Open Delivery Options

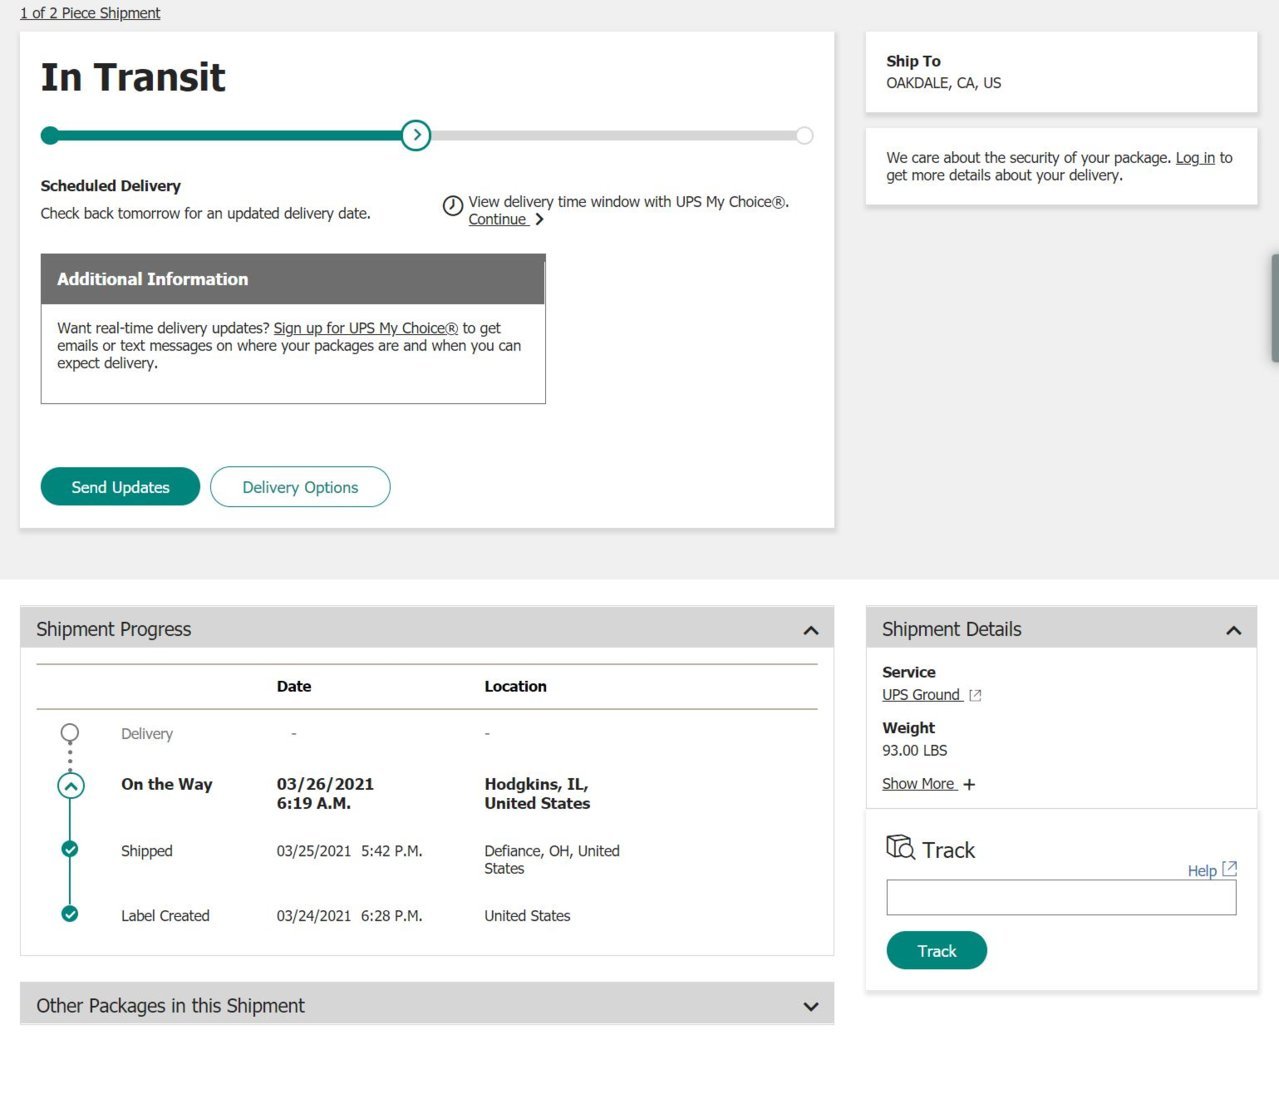tap(300, 487)
